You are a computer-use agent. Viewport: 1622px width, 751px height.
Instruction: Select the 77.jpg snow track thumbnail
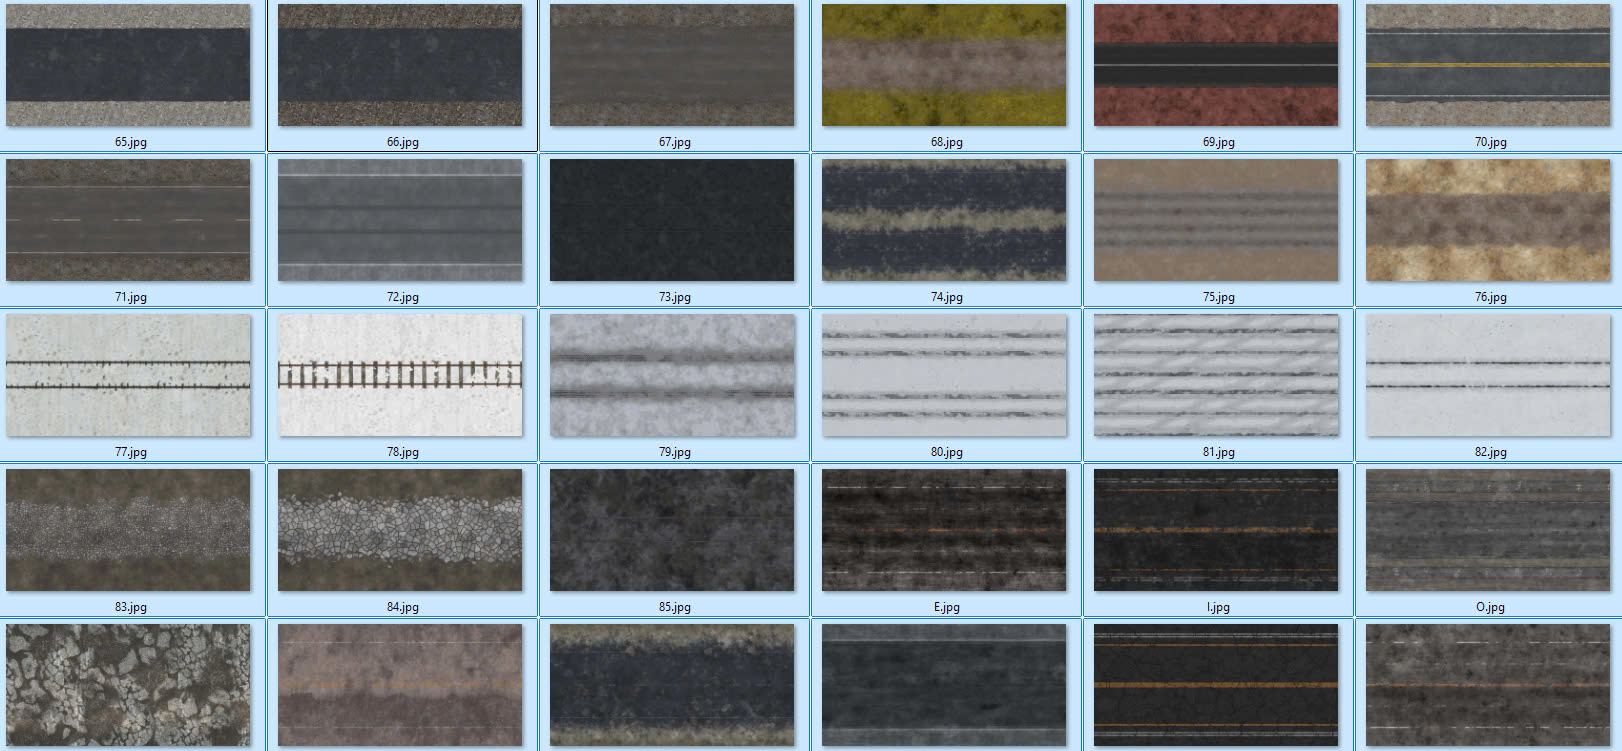(128, 375)
